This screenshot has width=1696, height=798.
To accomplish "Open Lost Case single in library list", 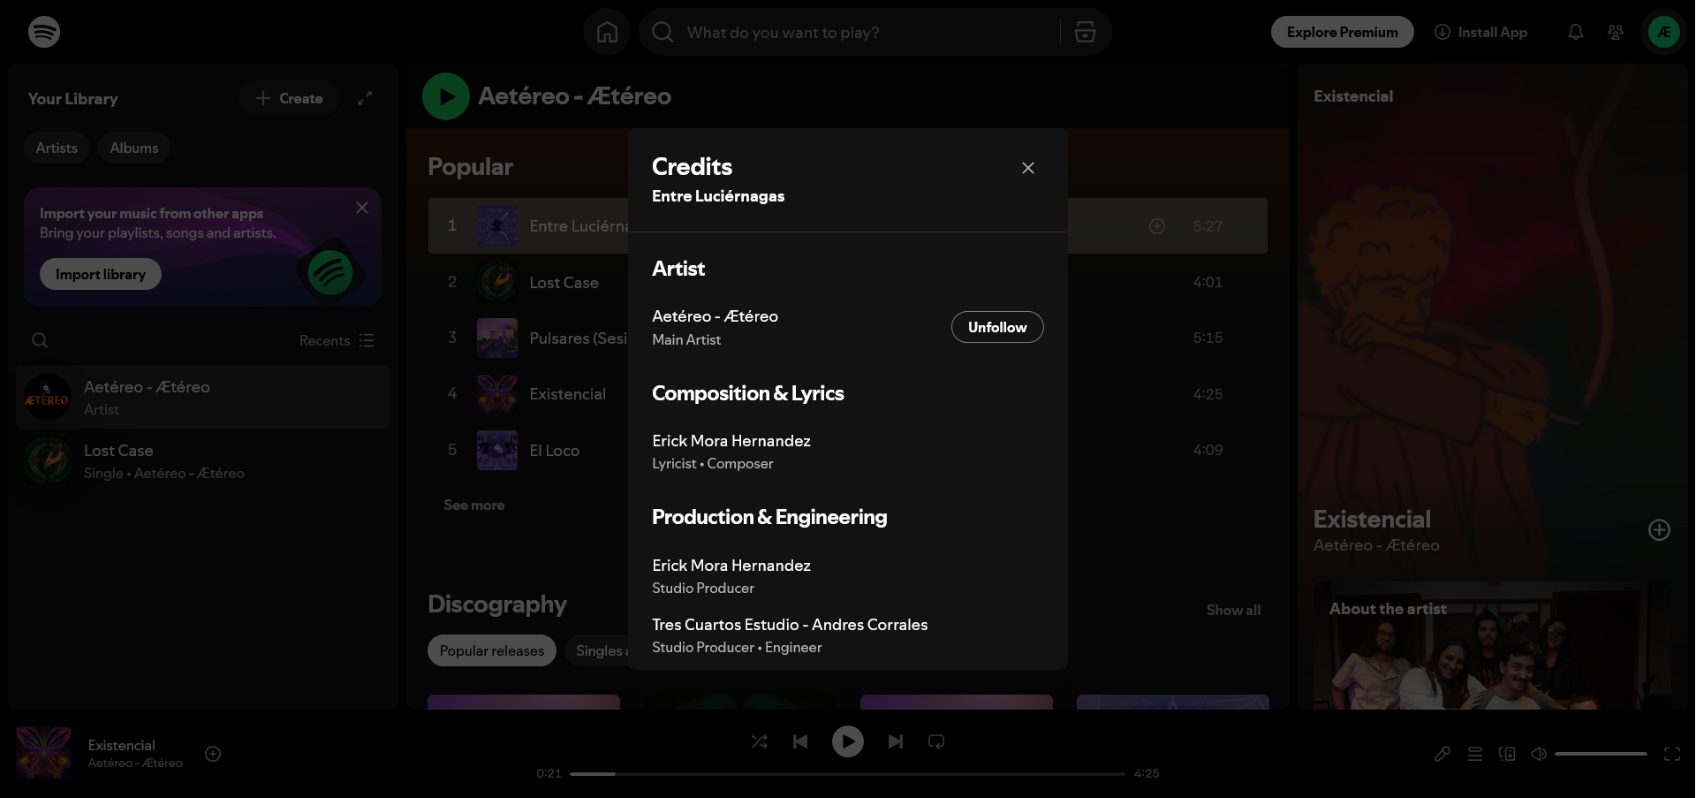I will click(203, 461).
